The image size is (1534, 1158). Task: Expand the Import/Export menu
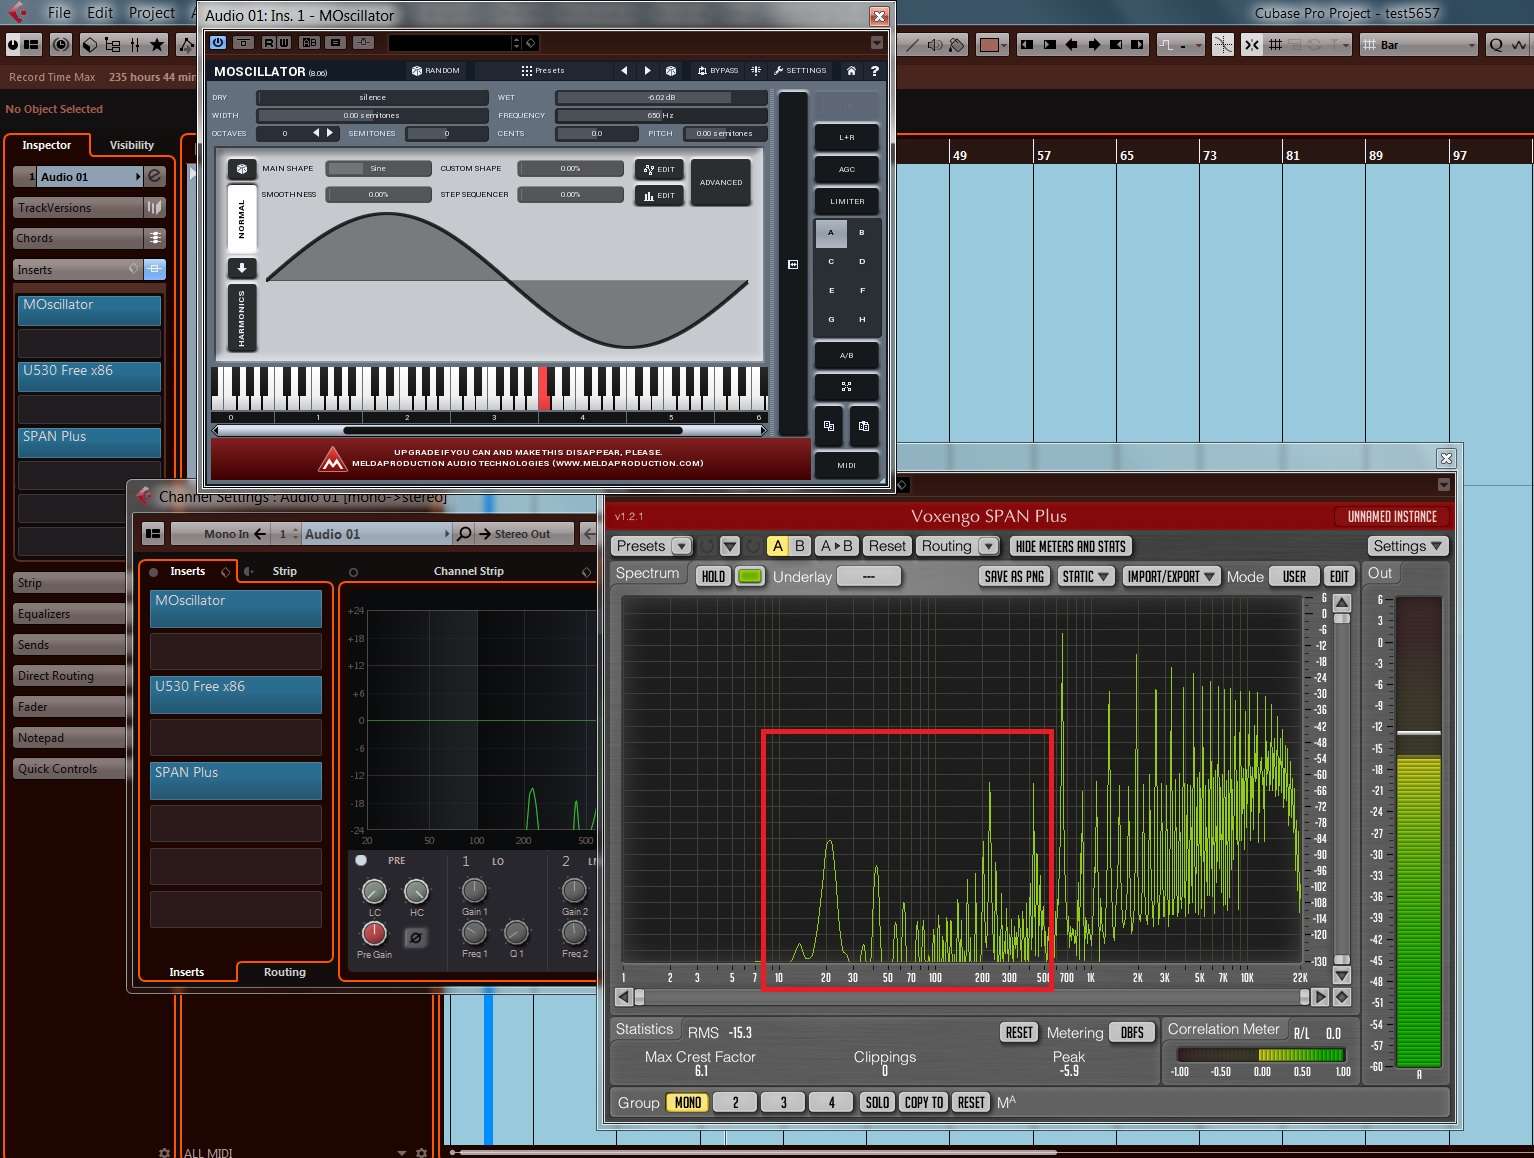pos(1170,576)
